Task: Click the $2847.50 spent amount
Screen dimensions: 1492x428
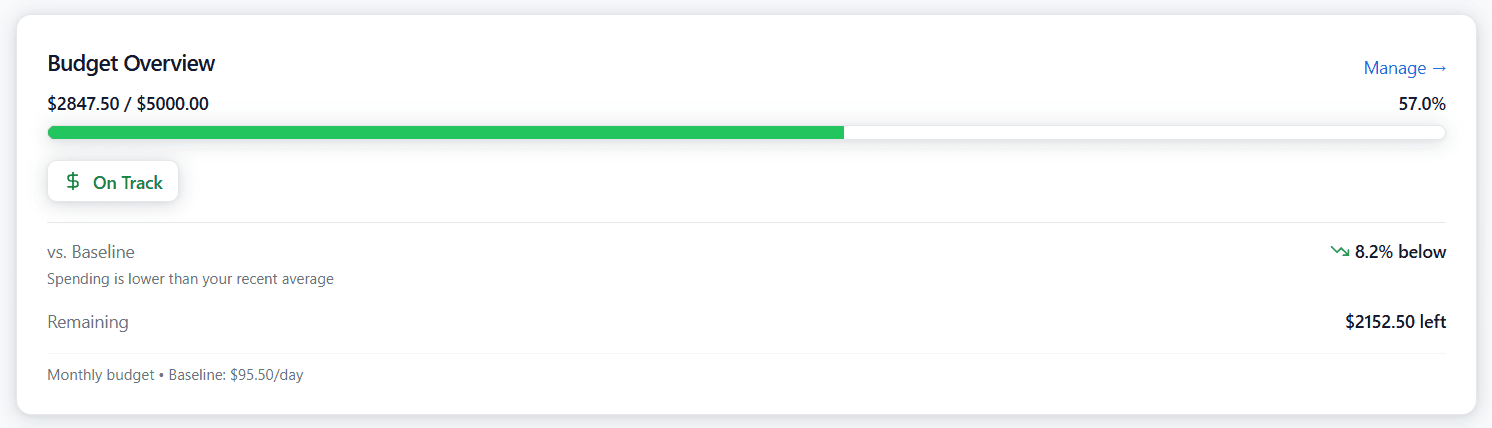Action: click(x=83, y=103)
